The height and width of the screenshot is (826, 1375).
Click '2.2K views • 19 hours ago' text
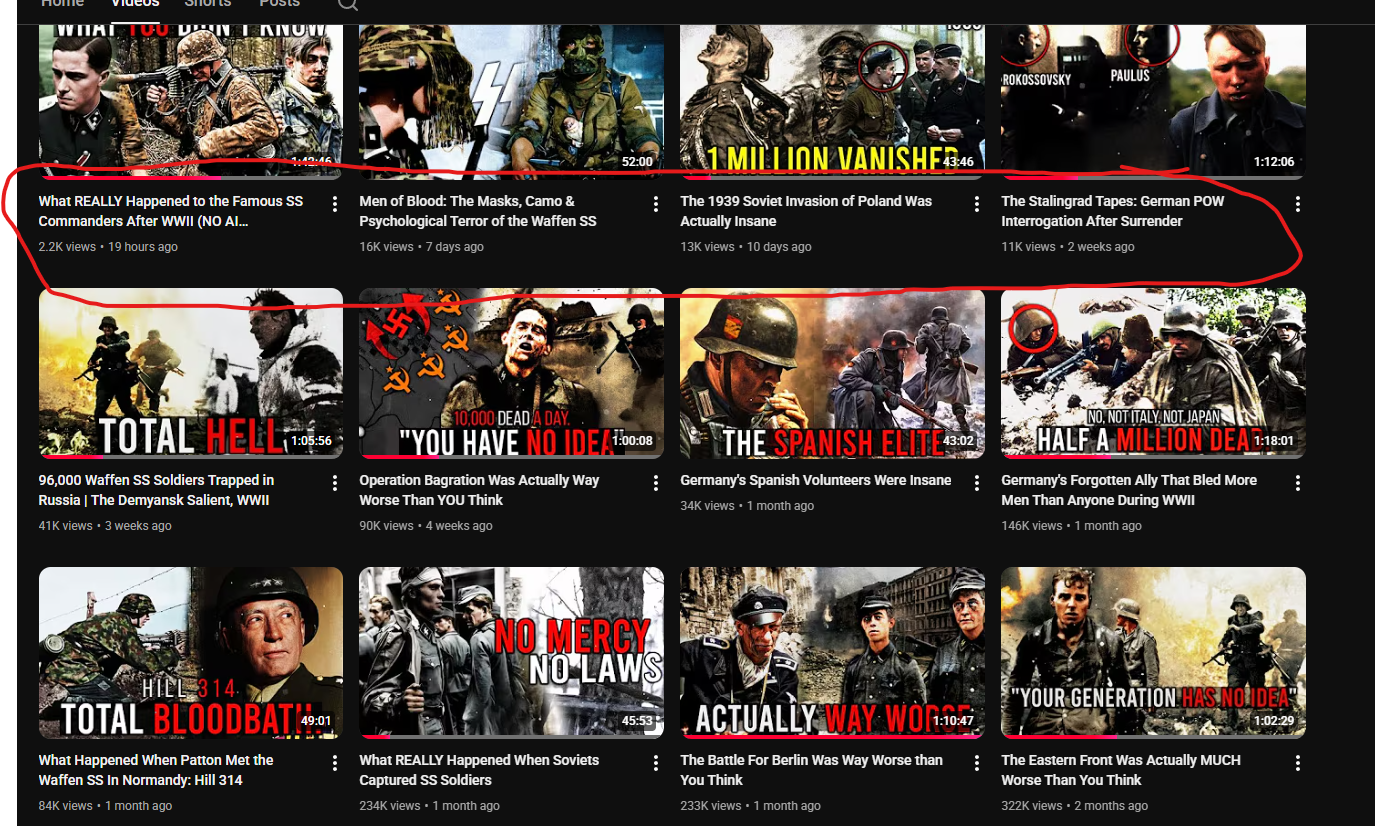(x=109, y=247)
